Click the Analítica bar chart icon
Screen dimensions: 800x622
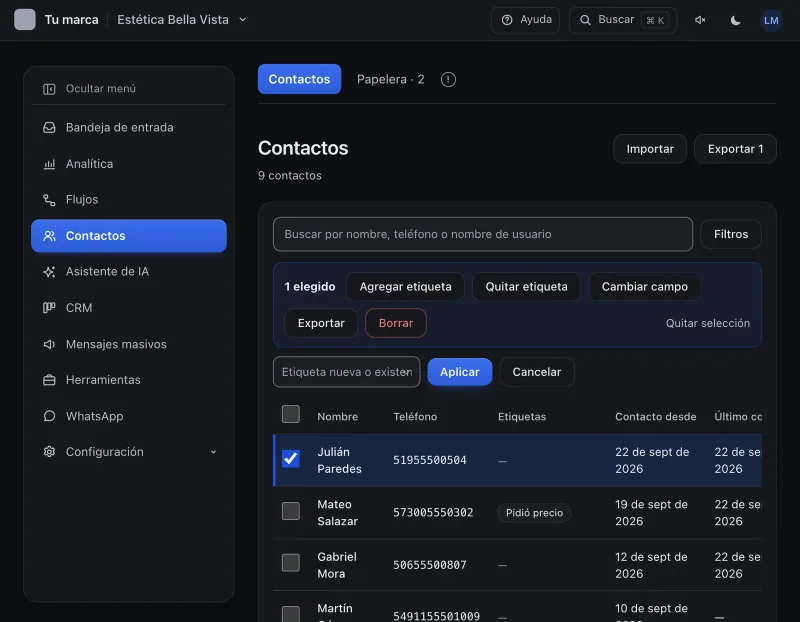(49, 164)
